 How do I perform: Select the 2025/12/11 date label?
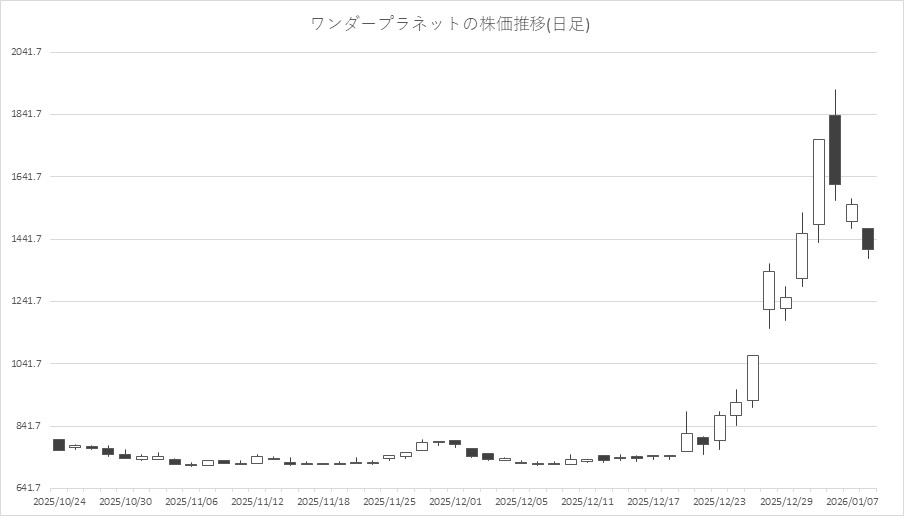tap(587, 501)
